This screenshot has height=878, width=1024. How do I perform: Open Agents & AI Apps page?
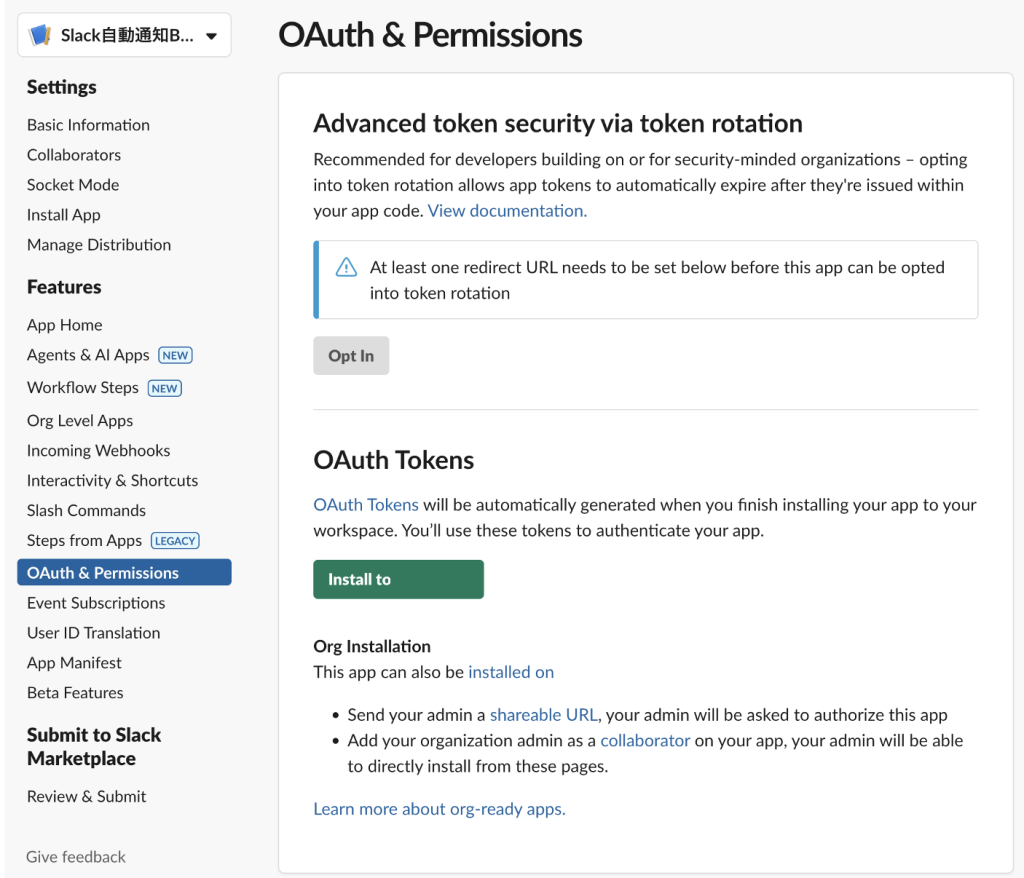(88, 355)
